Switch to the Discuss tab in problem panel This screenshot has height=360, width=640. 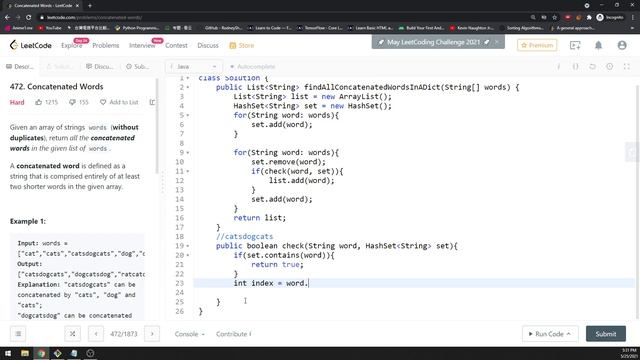(100, 67)
